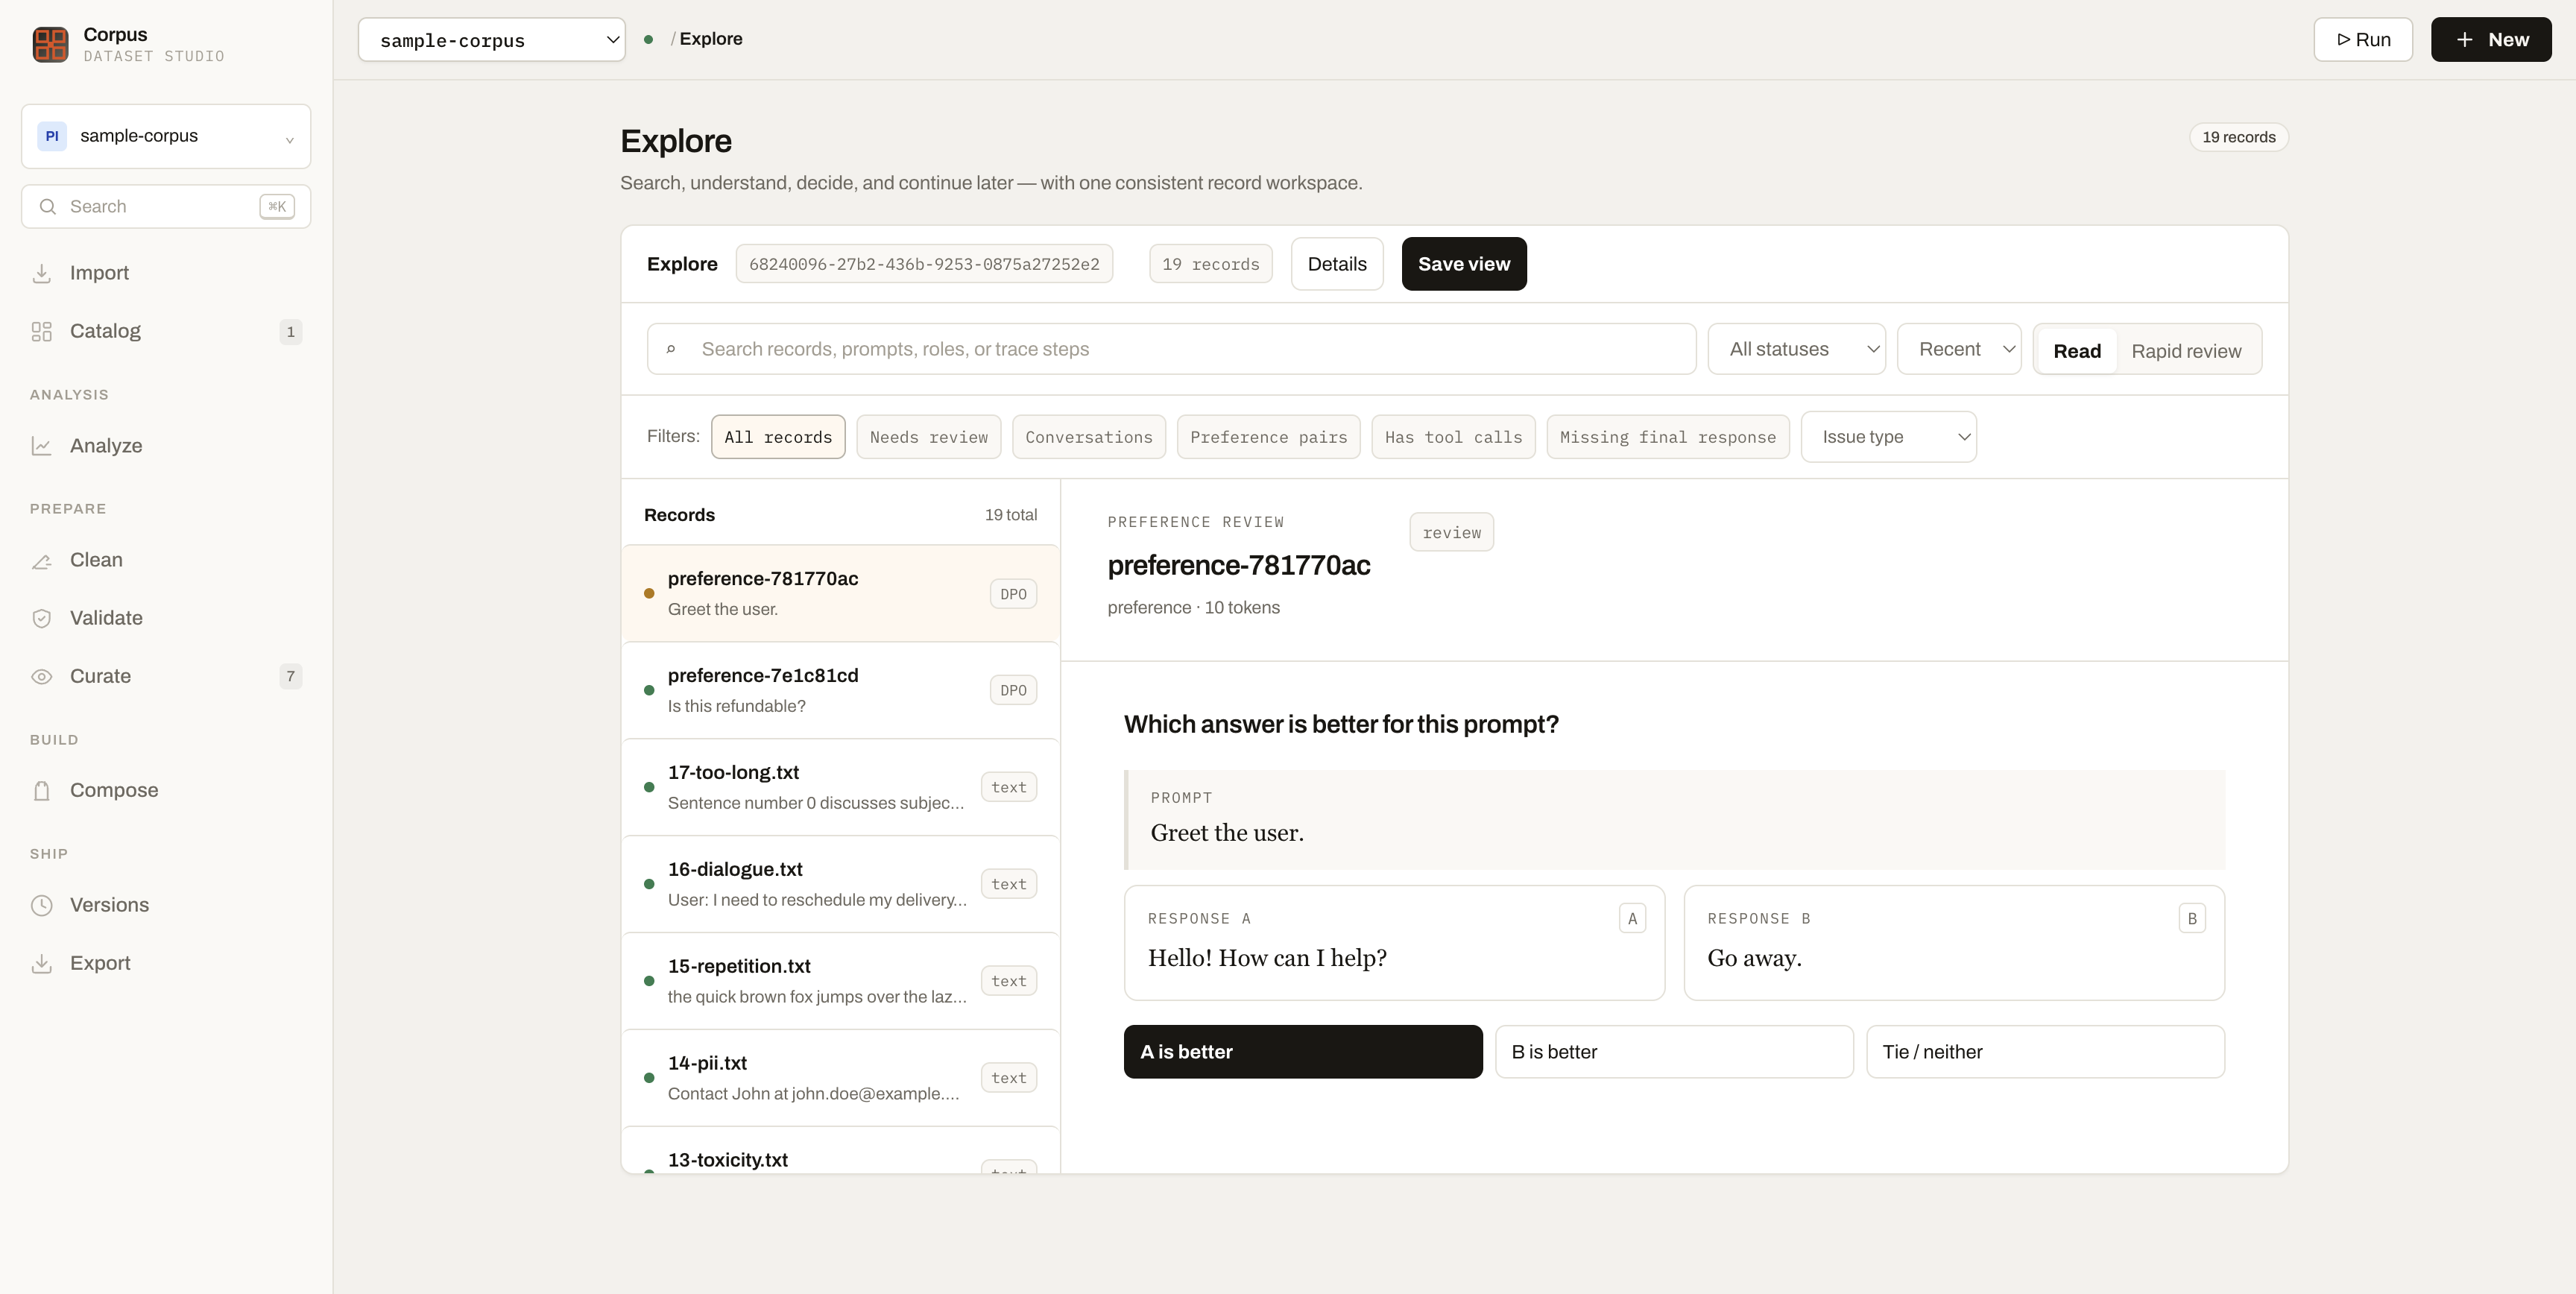2576x1294 pixels.
Task: Select 'Missing final response' filter
Action: tap(1667, 437)
